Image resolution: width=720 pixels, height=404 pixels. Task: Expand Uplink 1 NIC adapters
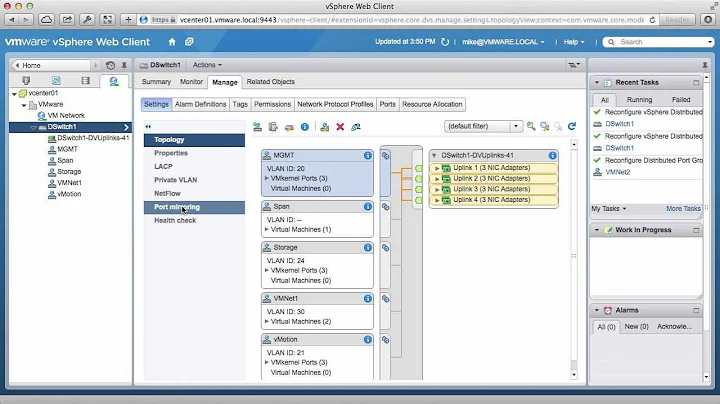tap(437, 168)
